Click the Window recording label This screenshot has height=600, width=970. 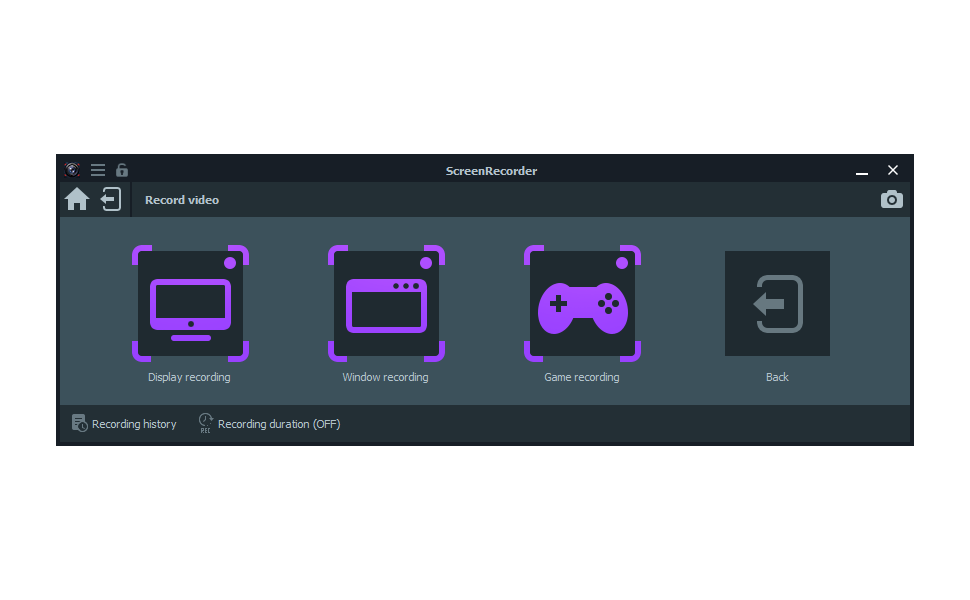385,377
